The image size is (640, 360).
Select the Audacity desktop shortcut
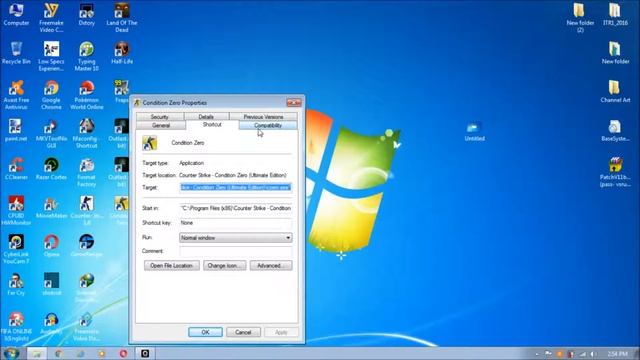(51, 323)
